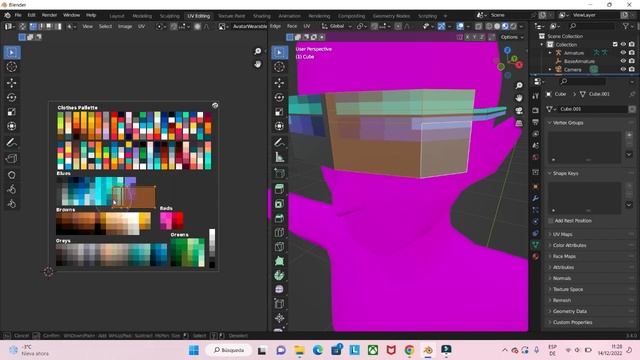Viewport: 640px width, 360px height.
Task: Open Google Chrome from the taskbar
Action: tap(409, 350)
